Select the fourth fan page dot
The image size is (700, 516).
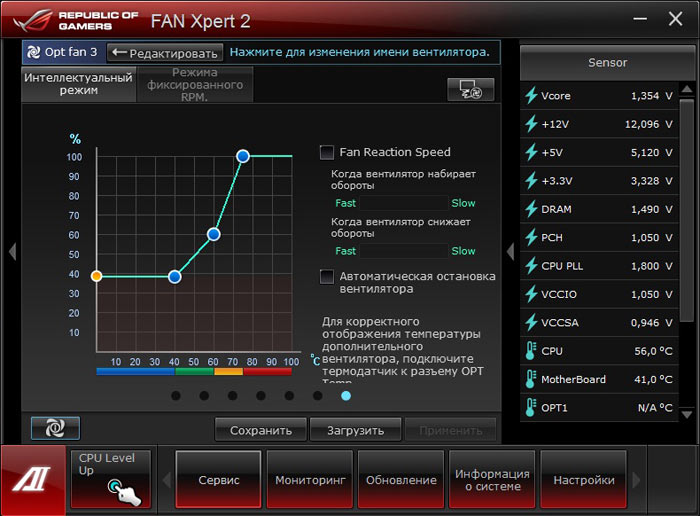coord(261,395)
